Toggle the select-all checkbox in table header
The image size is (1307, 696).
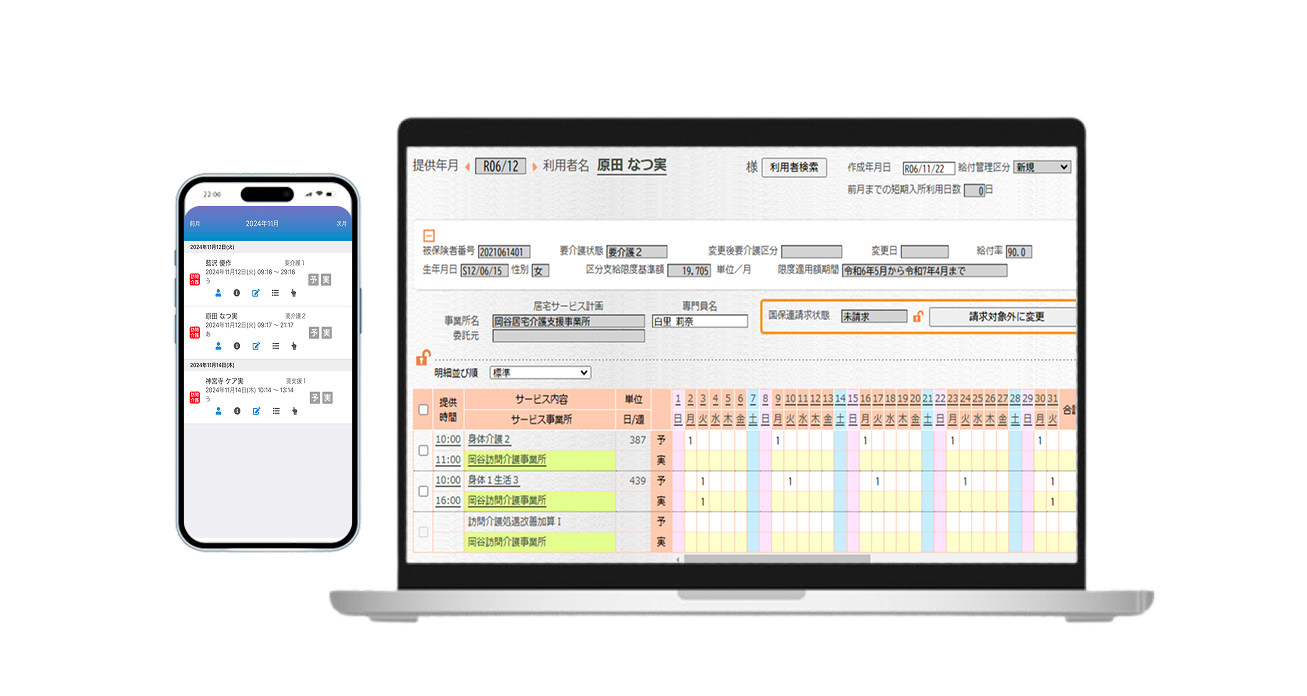(x=423, y=409)
